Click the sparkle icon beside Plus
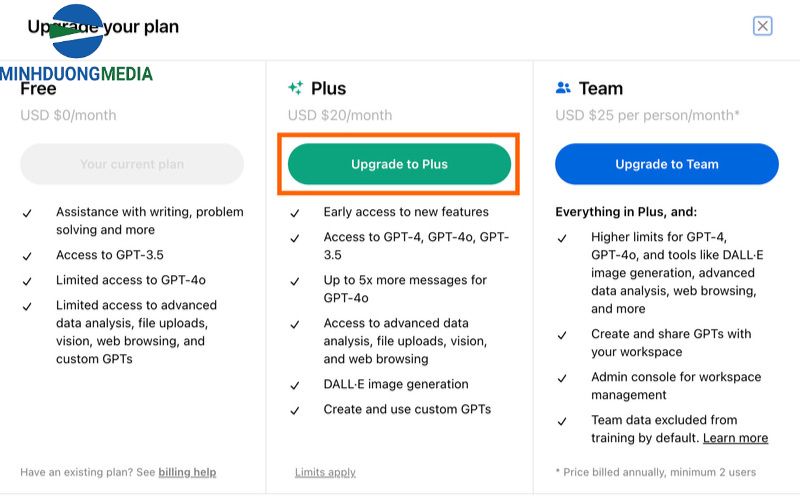This screenshot has height=500, width=800. (295, 88)
